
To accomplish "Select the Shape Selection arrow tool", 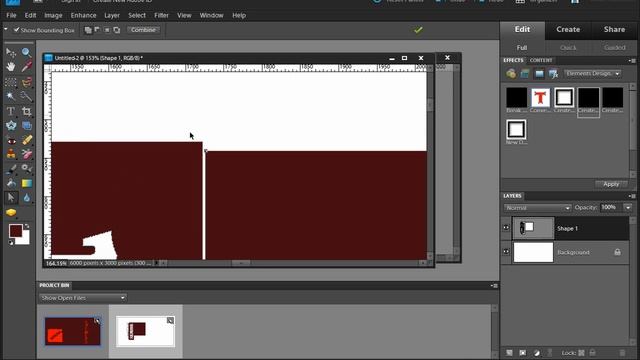I will pos(11,198).
